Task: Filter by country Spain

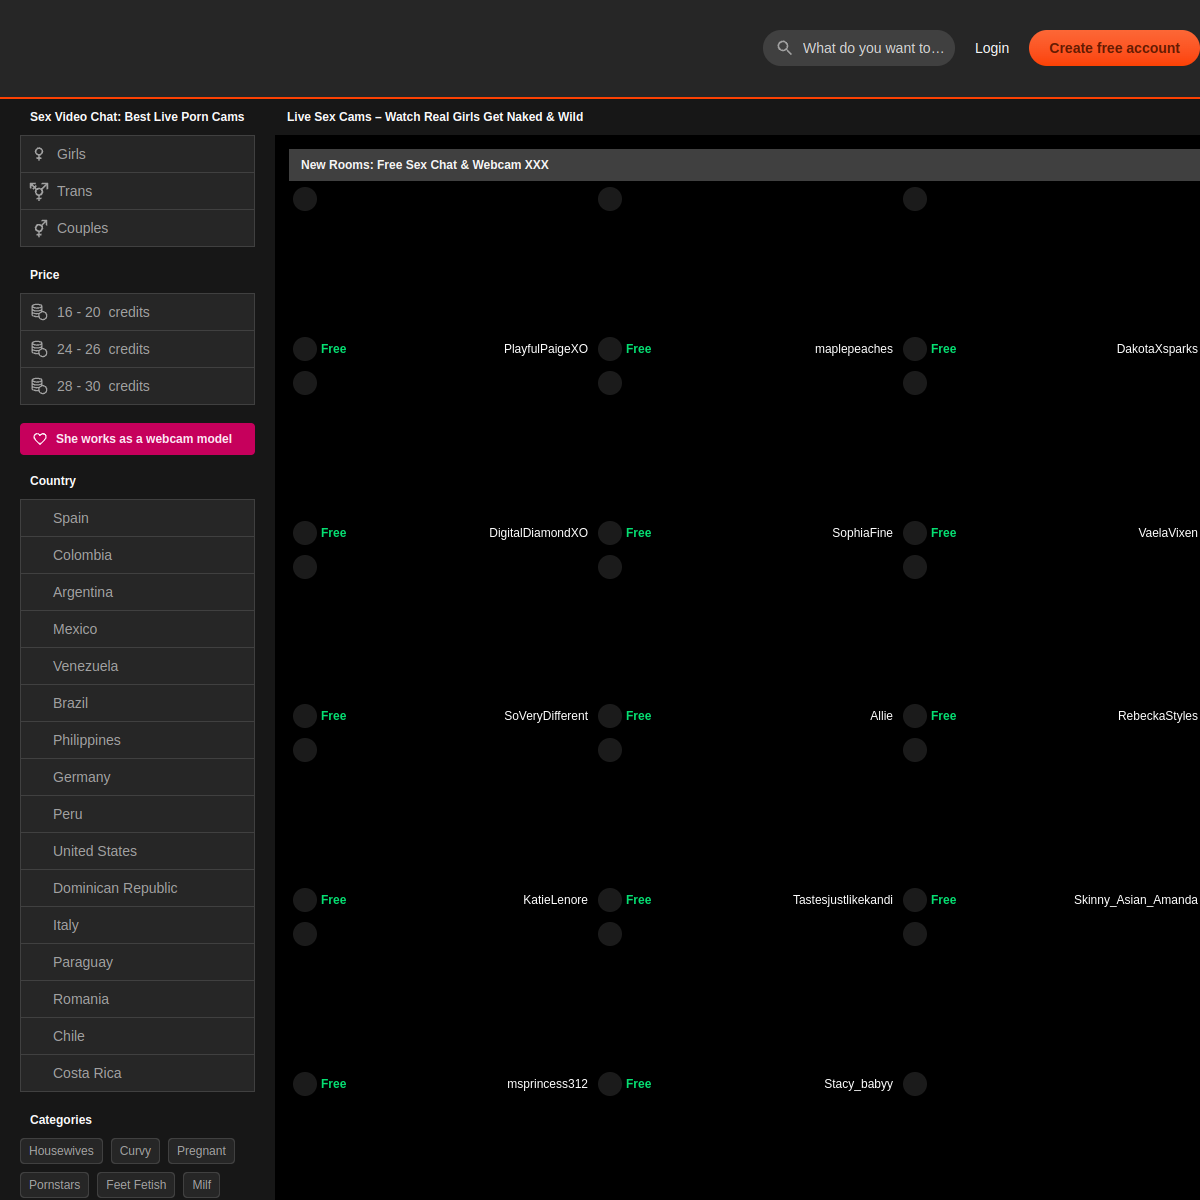Action: (x=71, y=518)
